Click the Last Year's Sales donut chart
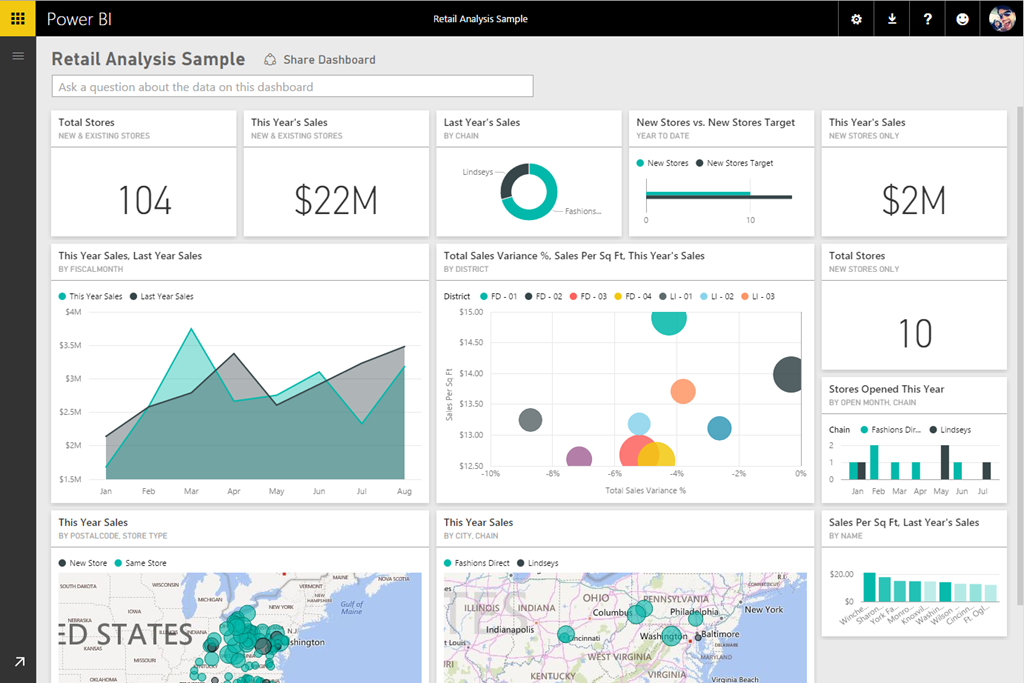Image resolution: width=1024 pixels, height=683 pixels. point(529,191)
